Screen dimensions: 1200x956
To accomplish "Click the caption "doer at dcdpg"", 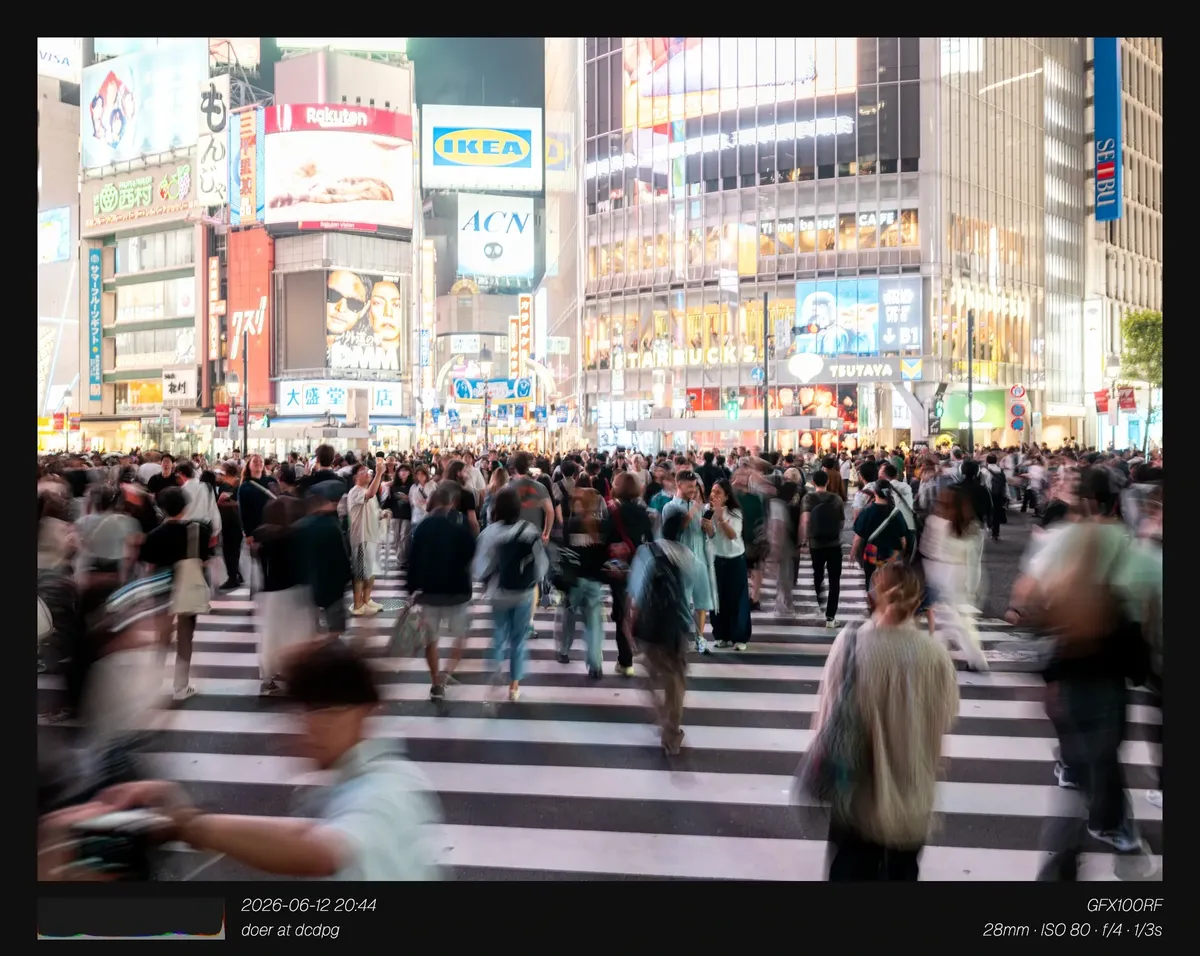I will tap(290, 930).
